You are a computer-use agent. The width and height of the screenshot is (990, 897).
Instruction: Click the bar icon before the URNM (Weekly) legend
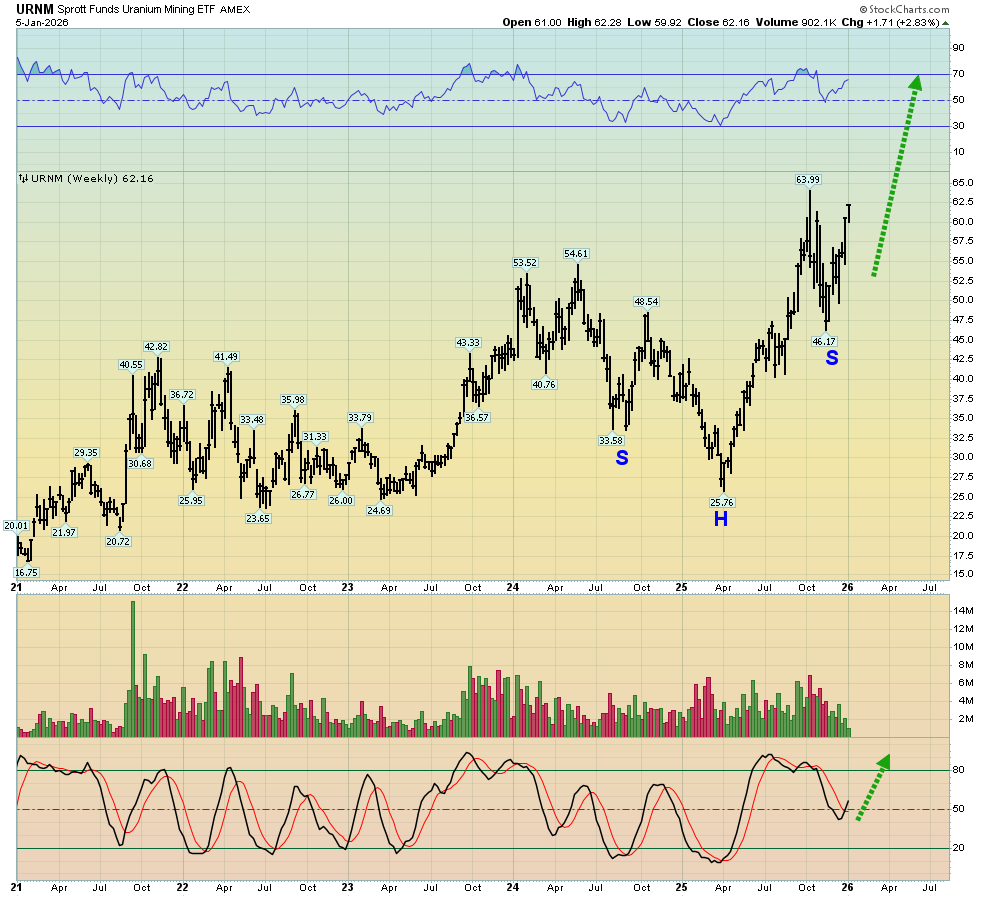point(24,178)
